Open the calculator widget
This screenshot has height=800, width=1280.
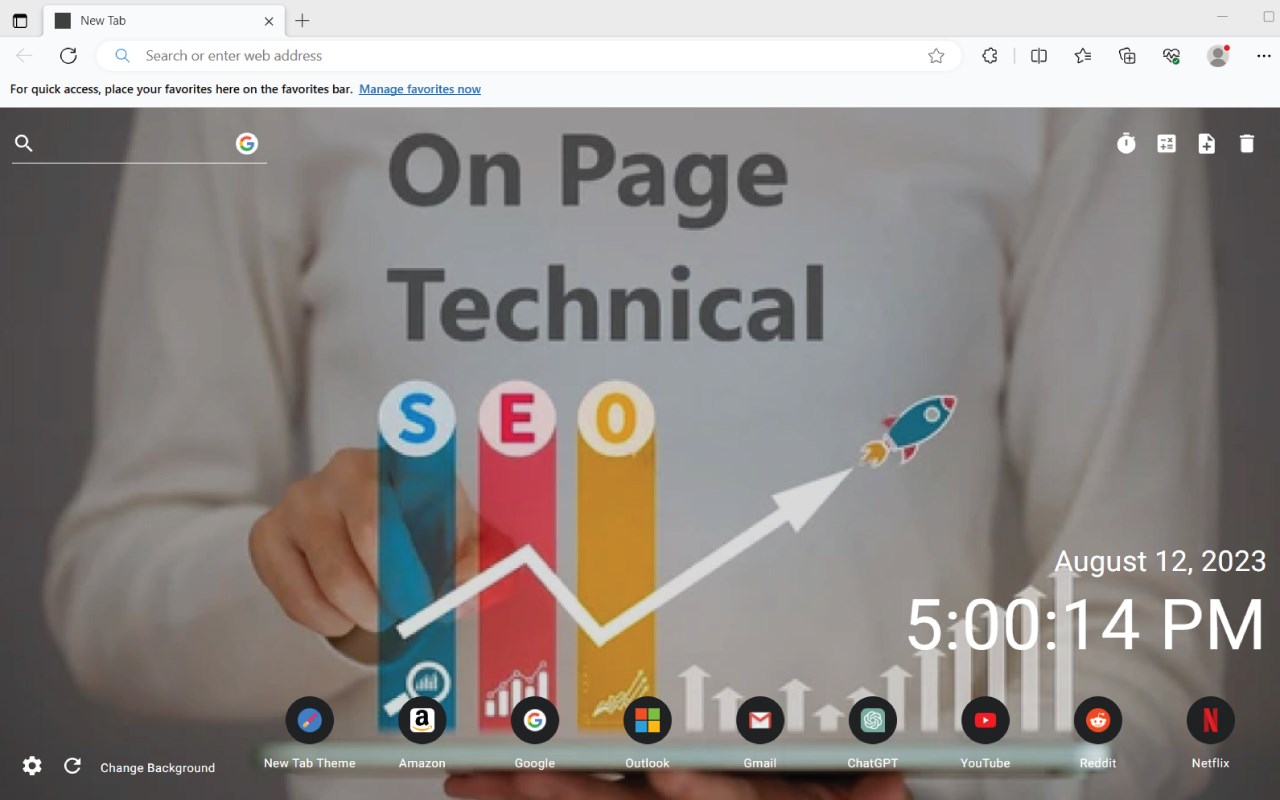pos(1166,143)
